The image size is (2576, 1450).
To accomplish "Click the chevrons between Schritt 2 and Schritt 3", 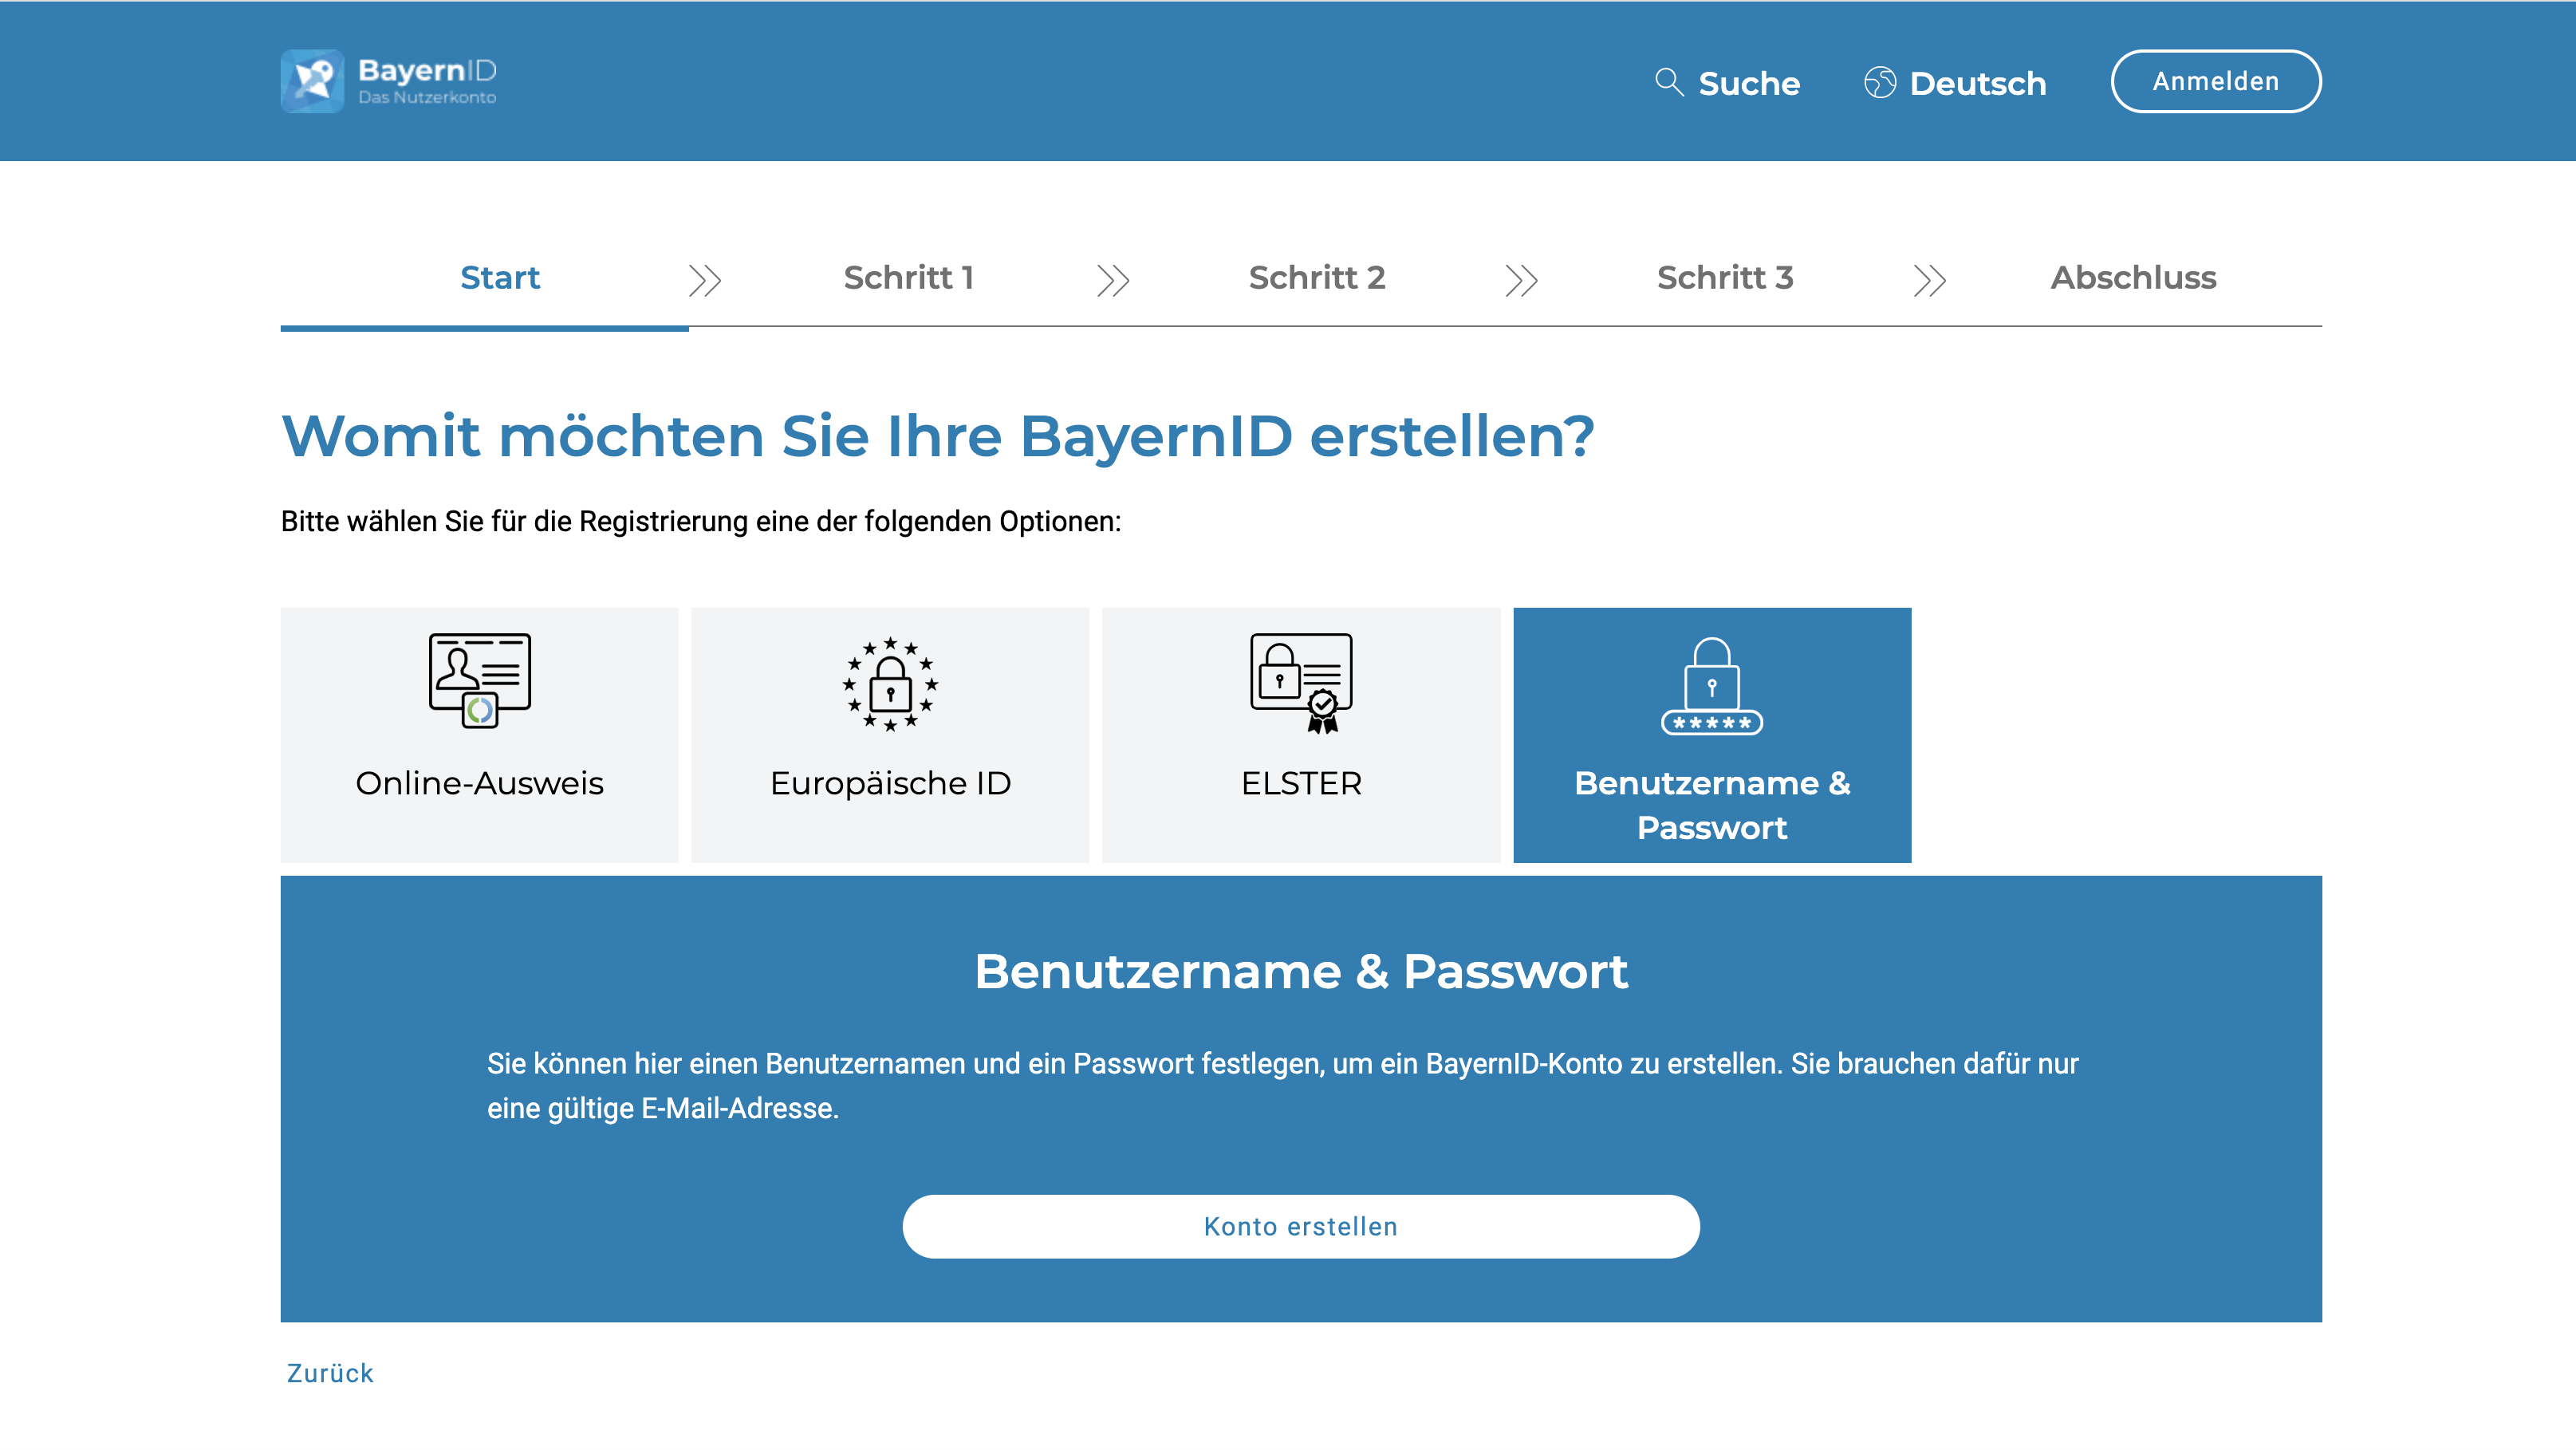I will tap(1521, 280).
